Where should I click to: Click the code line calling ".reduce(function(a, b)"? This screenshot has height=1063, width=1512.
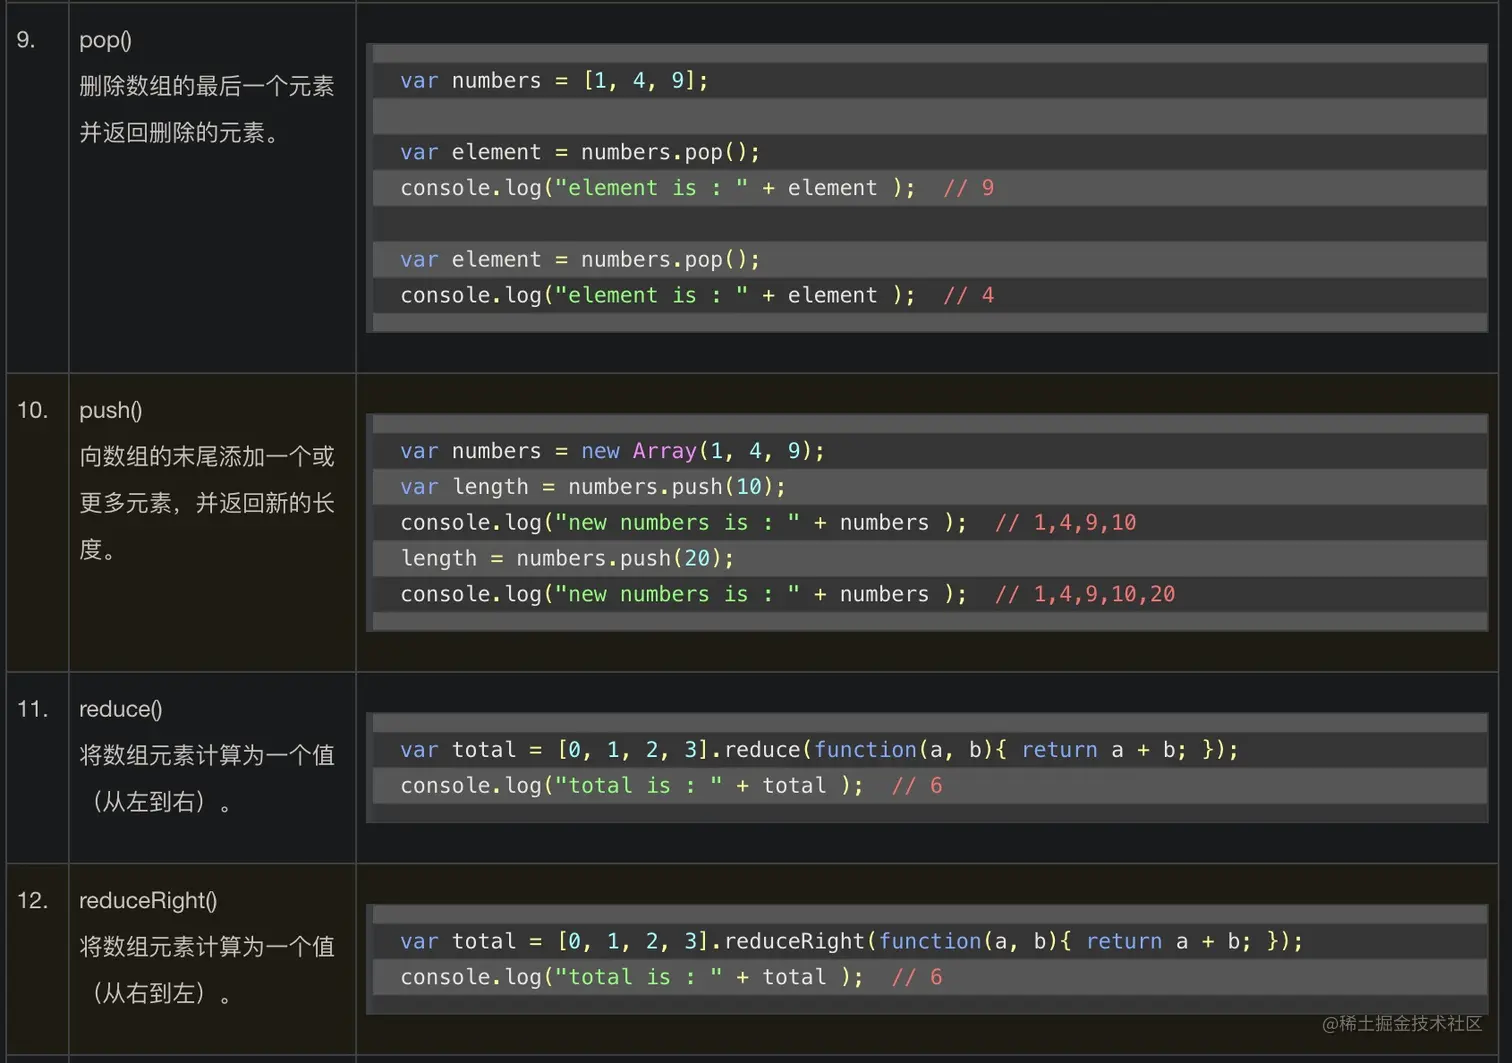tap(819, 750)
